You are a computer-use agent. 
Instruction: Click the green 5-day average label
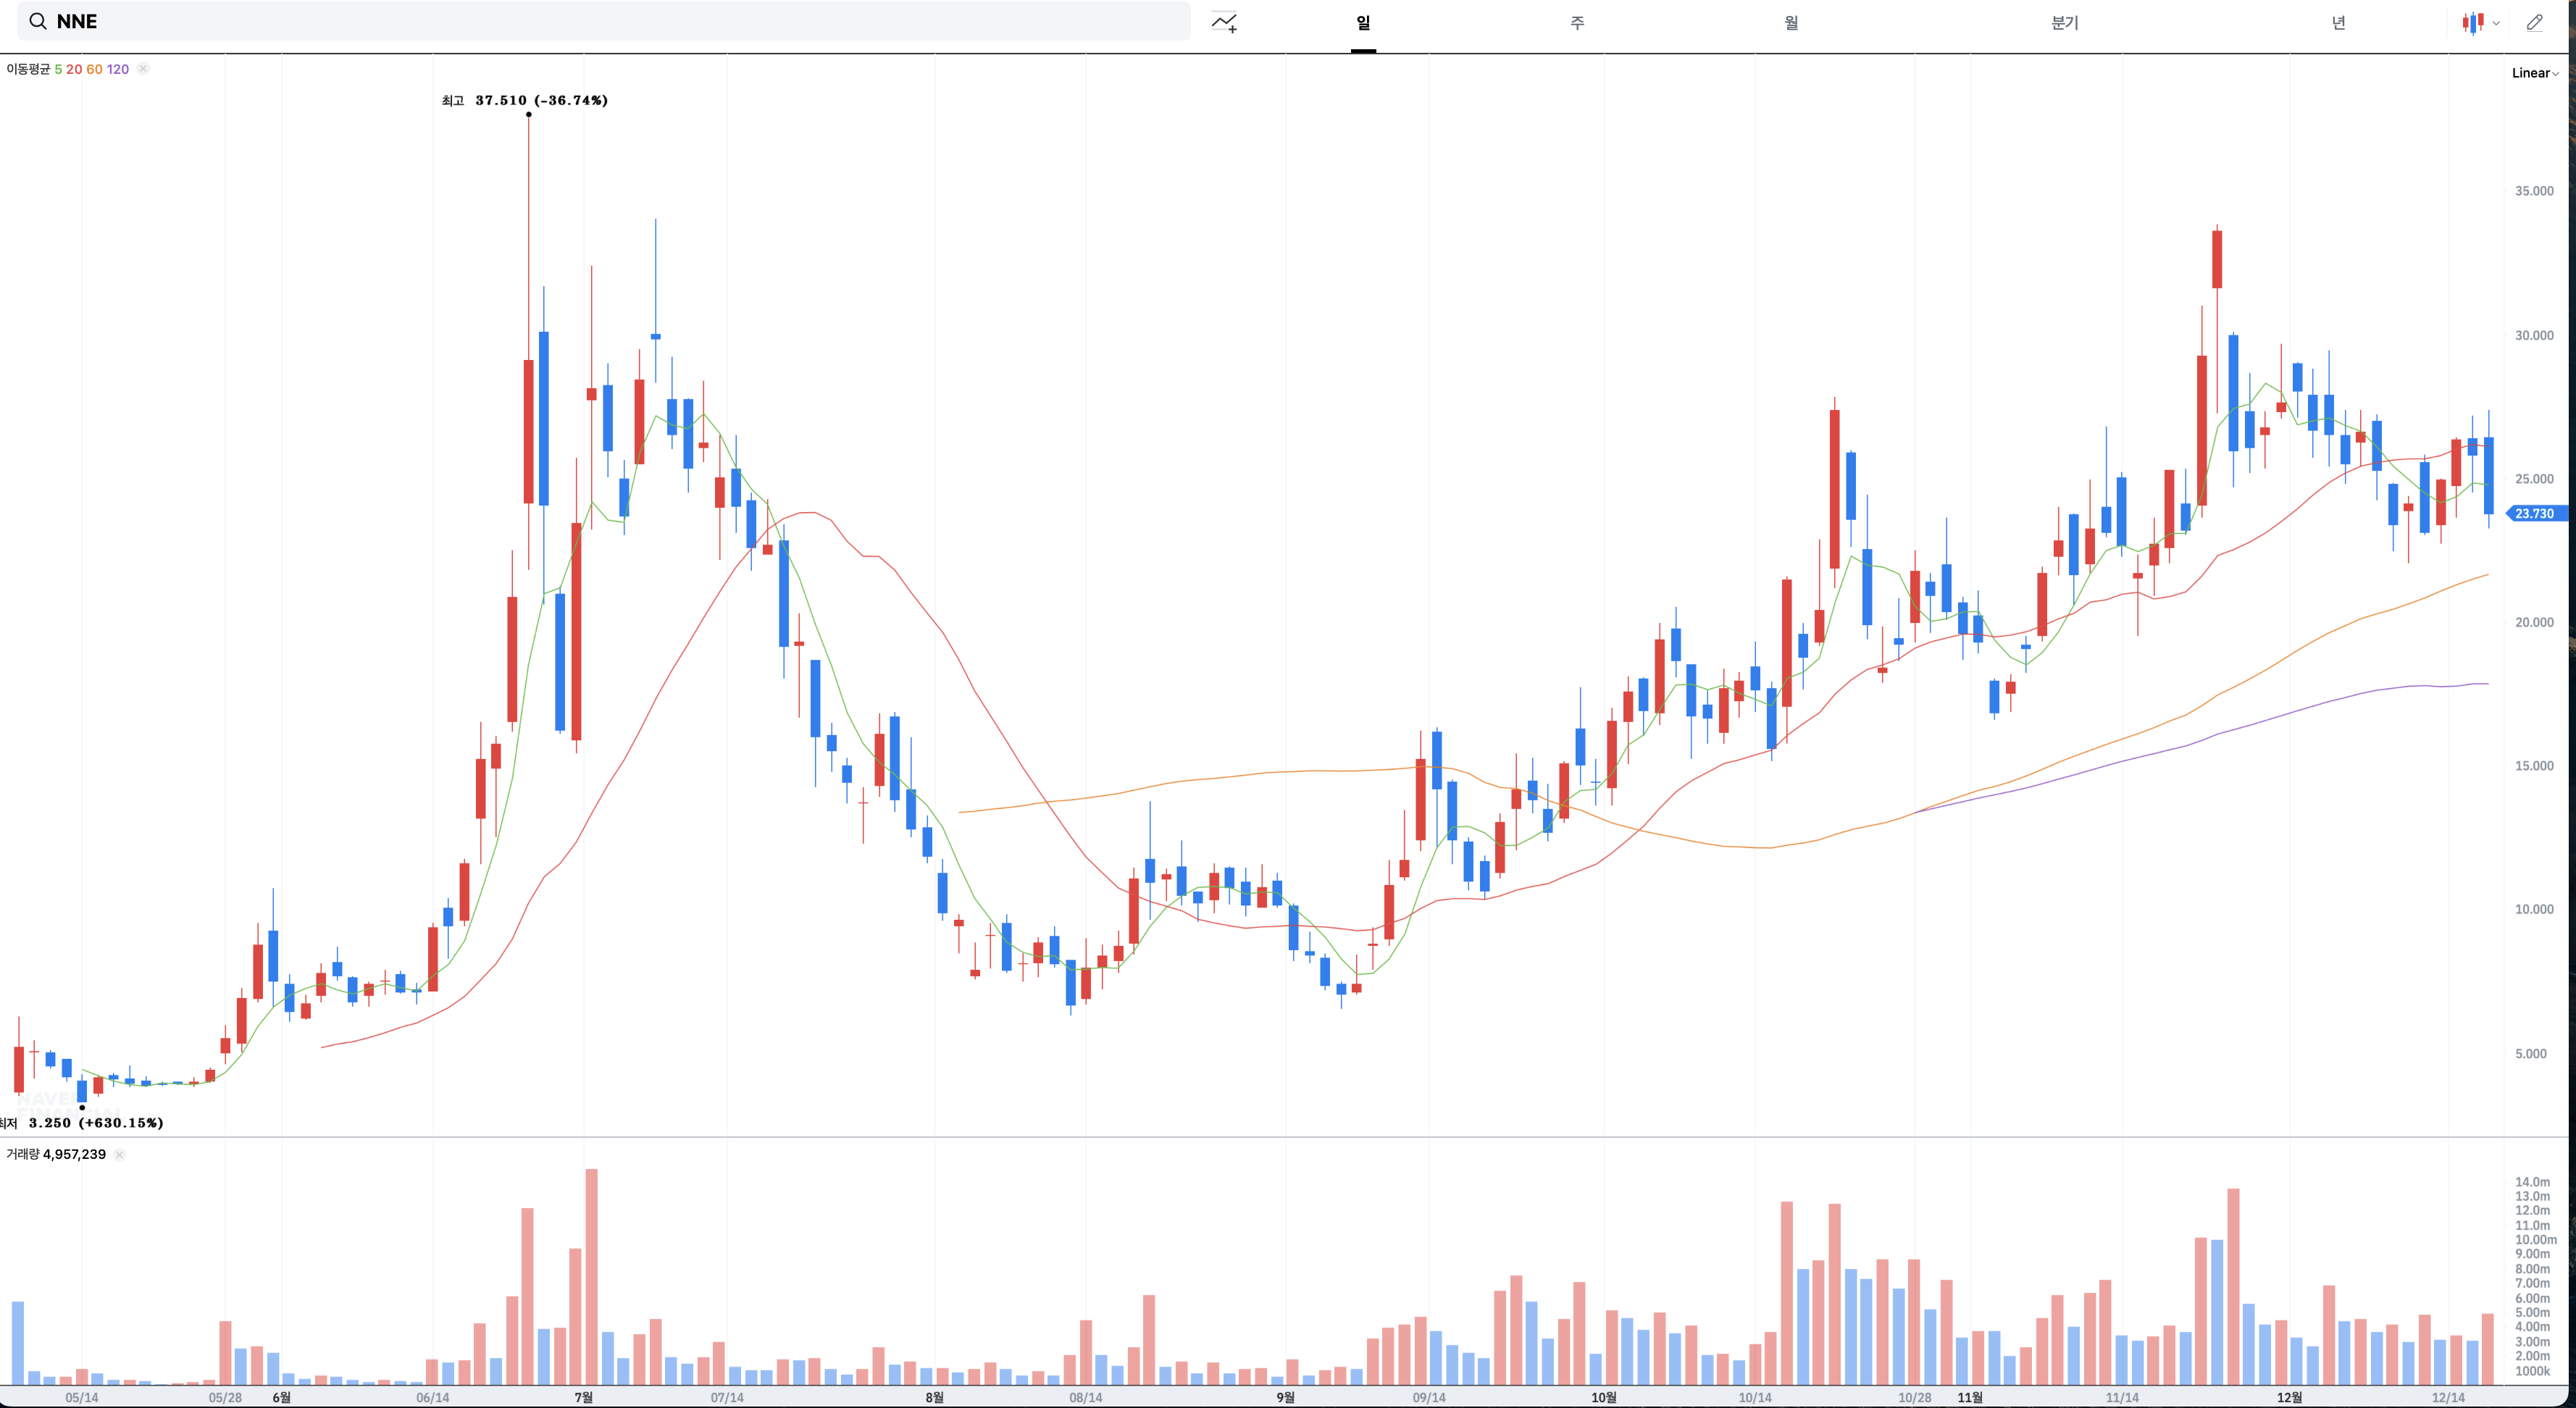point(58,69)
